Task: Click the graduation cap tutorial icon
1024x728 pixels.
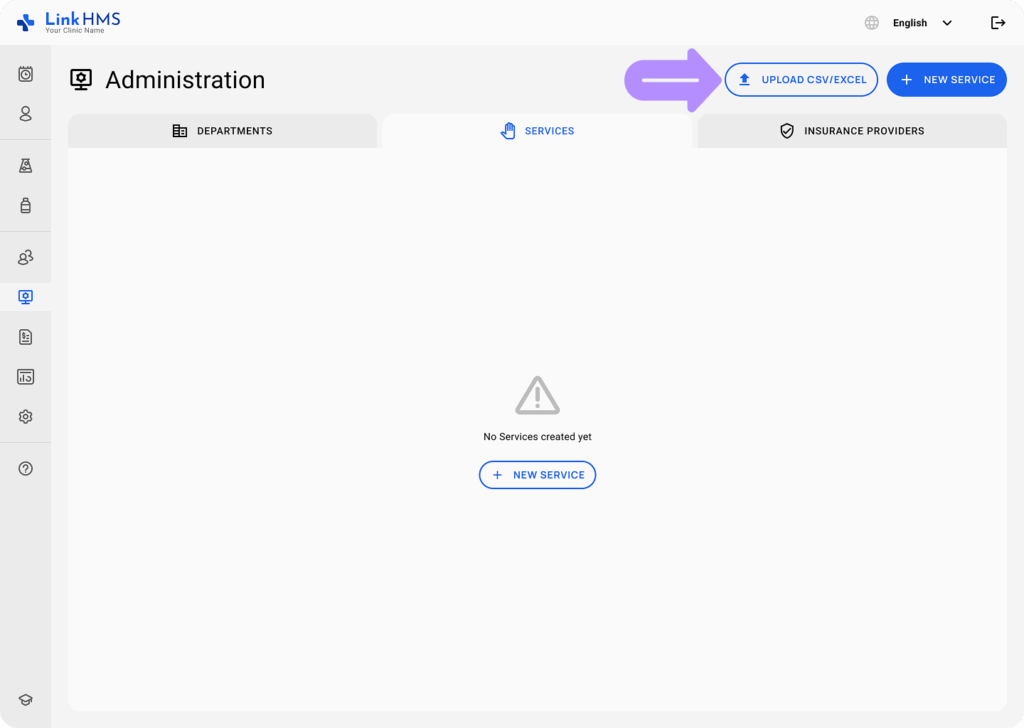Action: (25, 700)
